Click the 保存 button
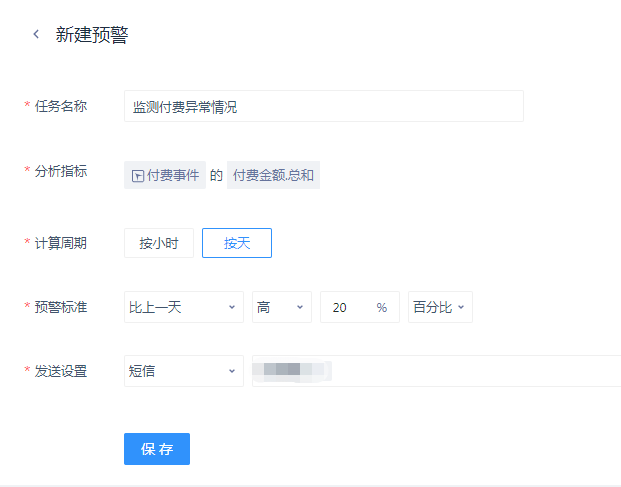The image size is (621, 487). [157, 449]
